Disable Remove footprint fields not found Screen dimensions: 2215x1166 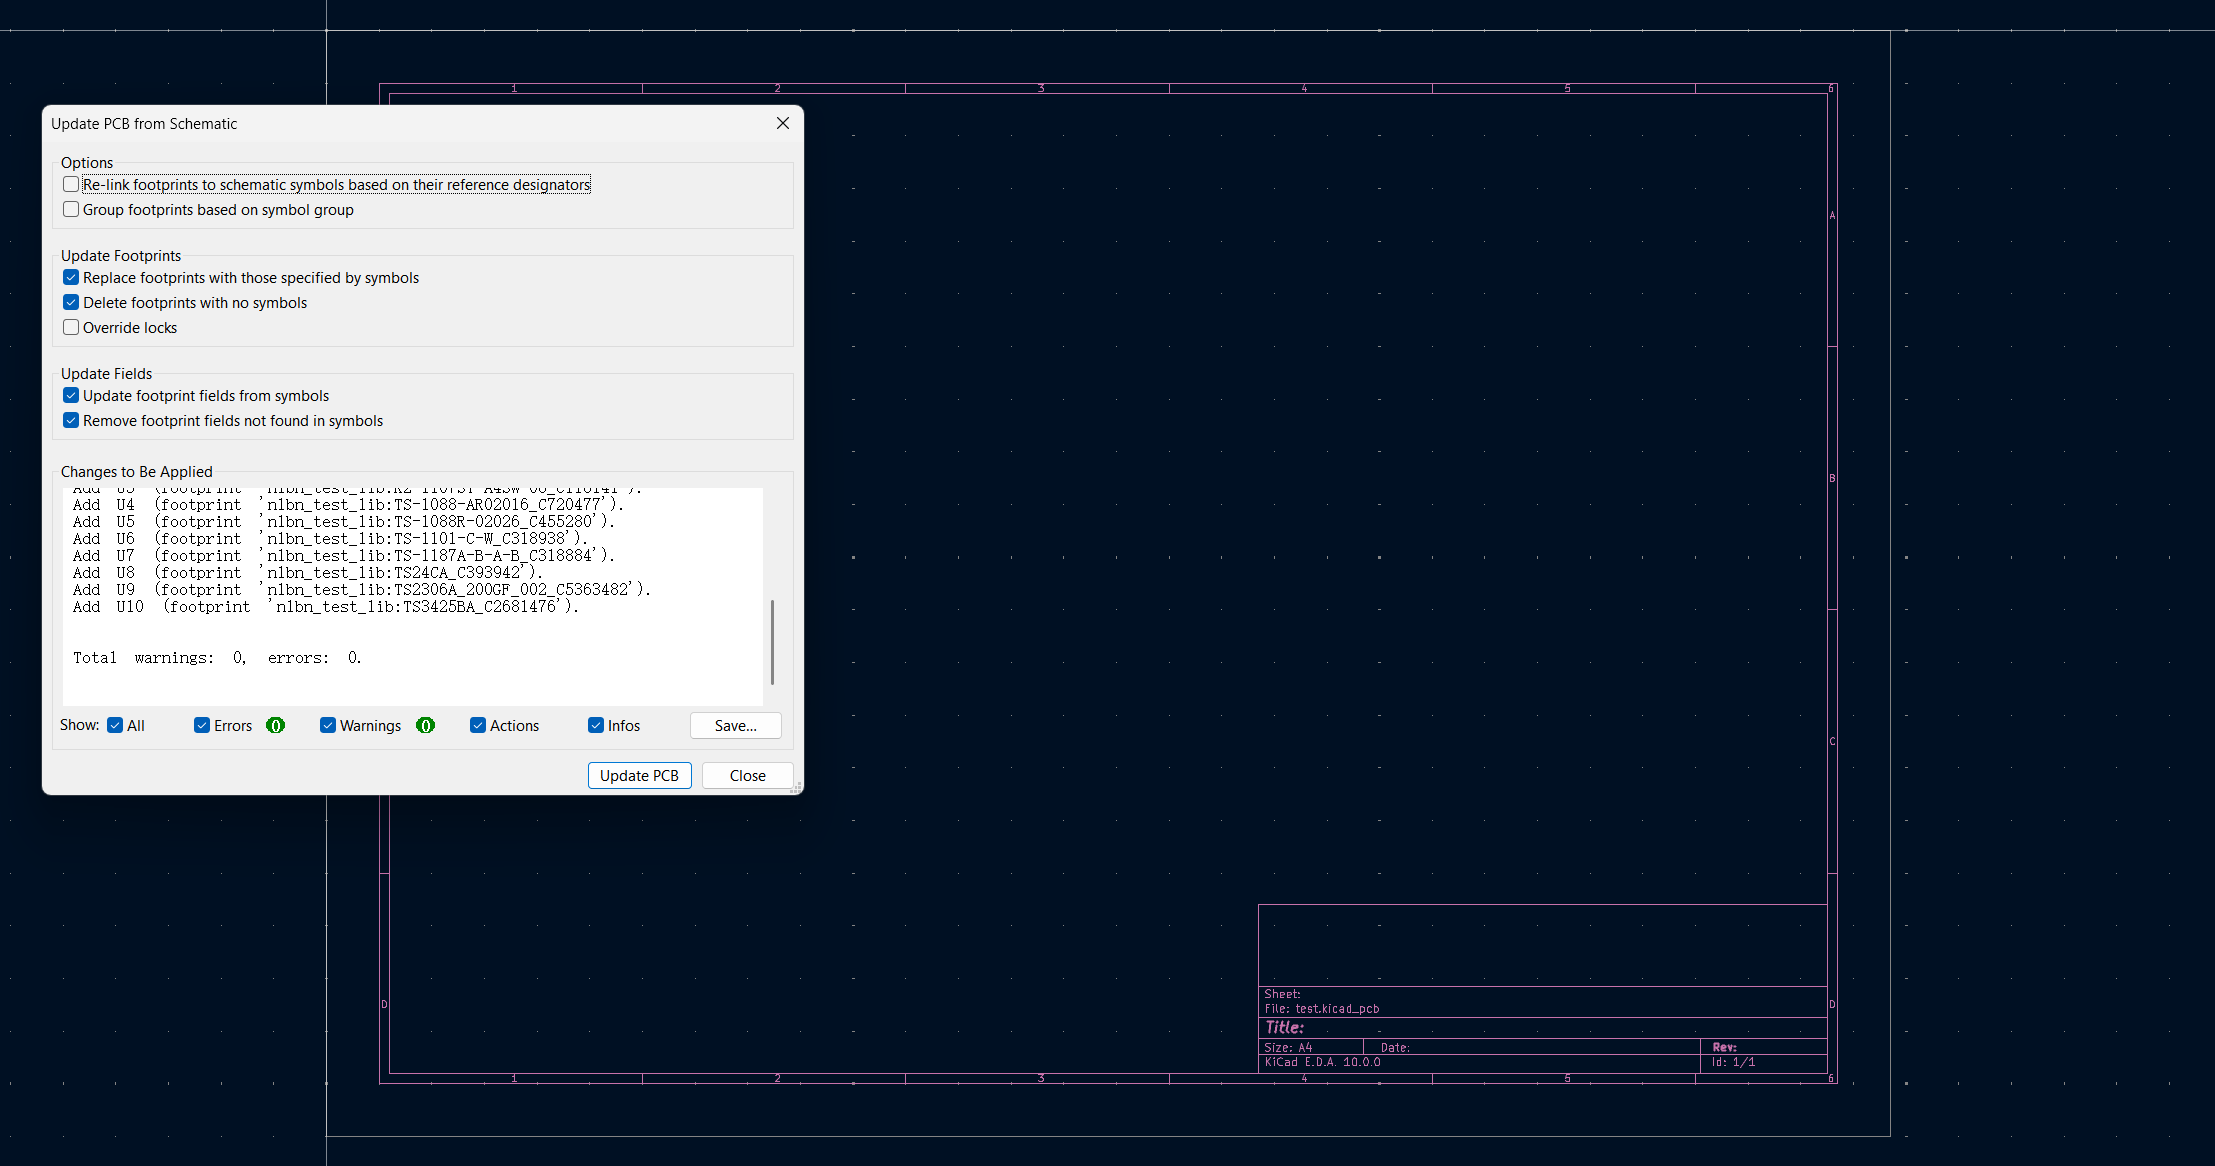tap(71, 421)
